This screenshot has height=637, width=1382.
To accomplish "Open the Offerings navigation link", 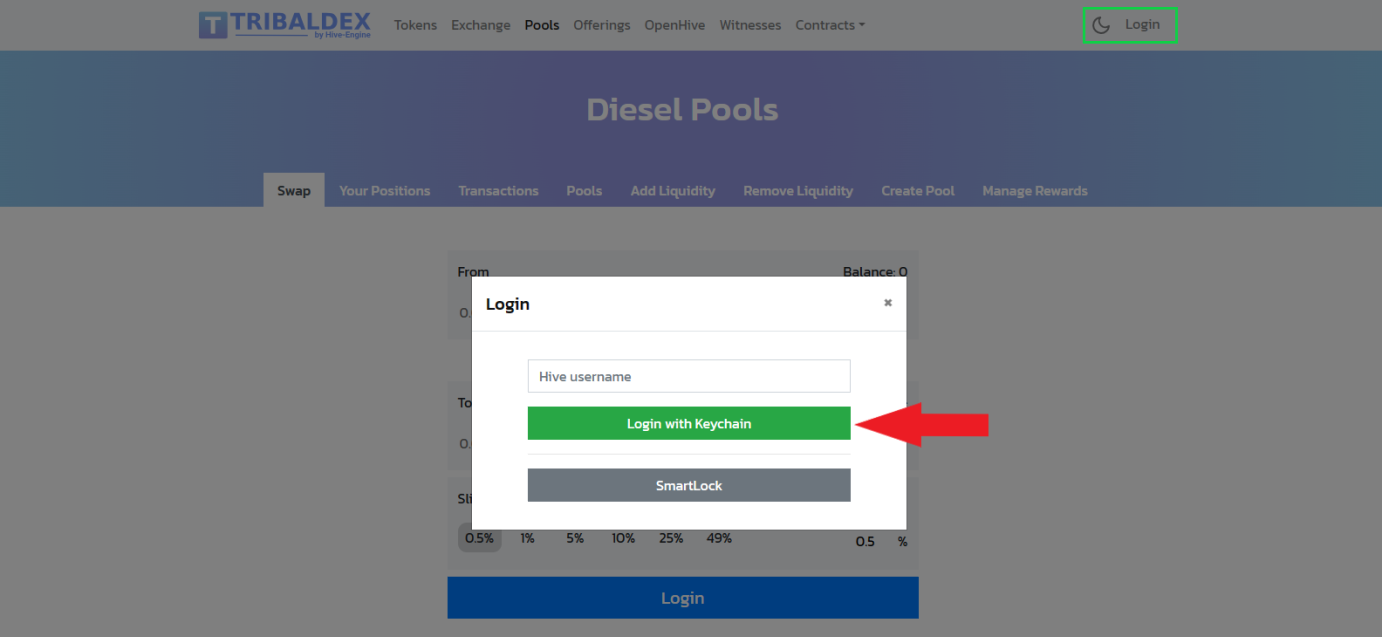I will coord(602,25).
